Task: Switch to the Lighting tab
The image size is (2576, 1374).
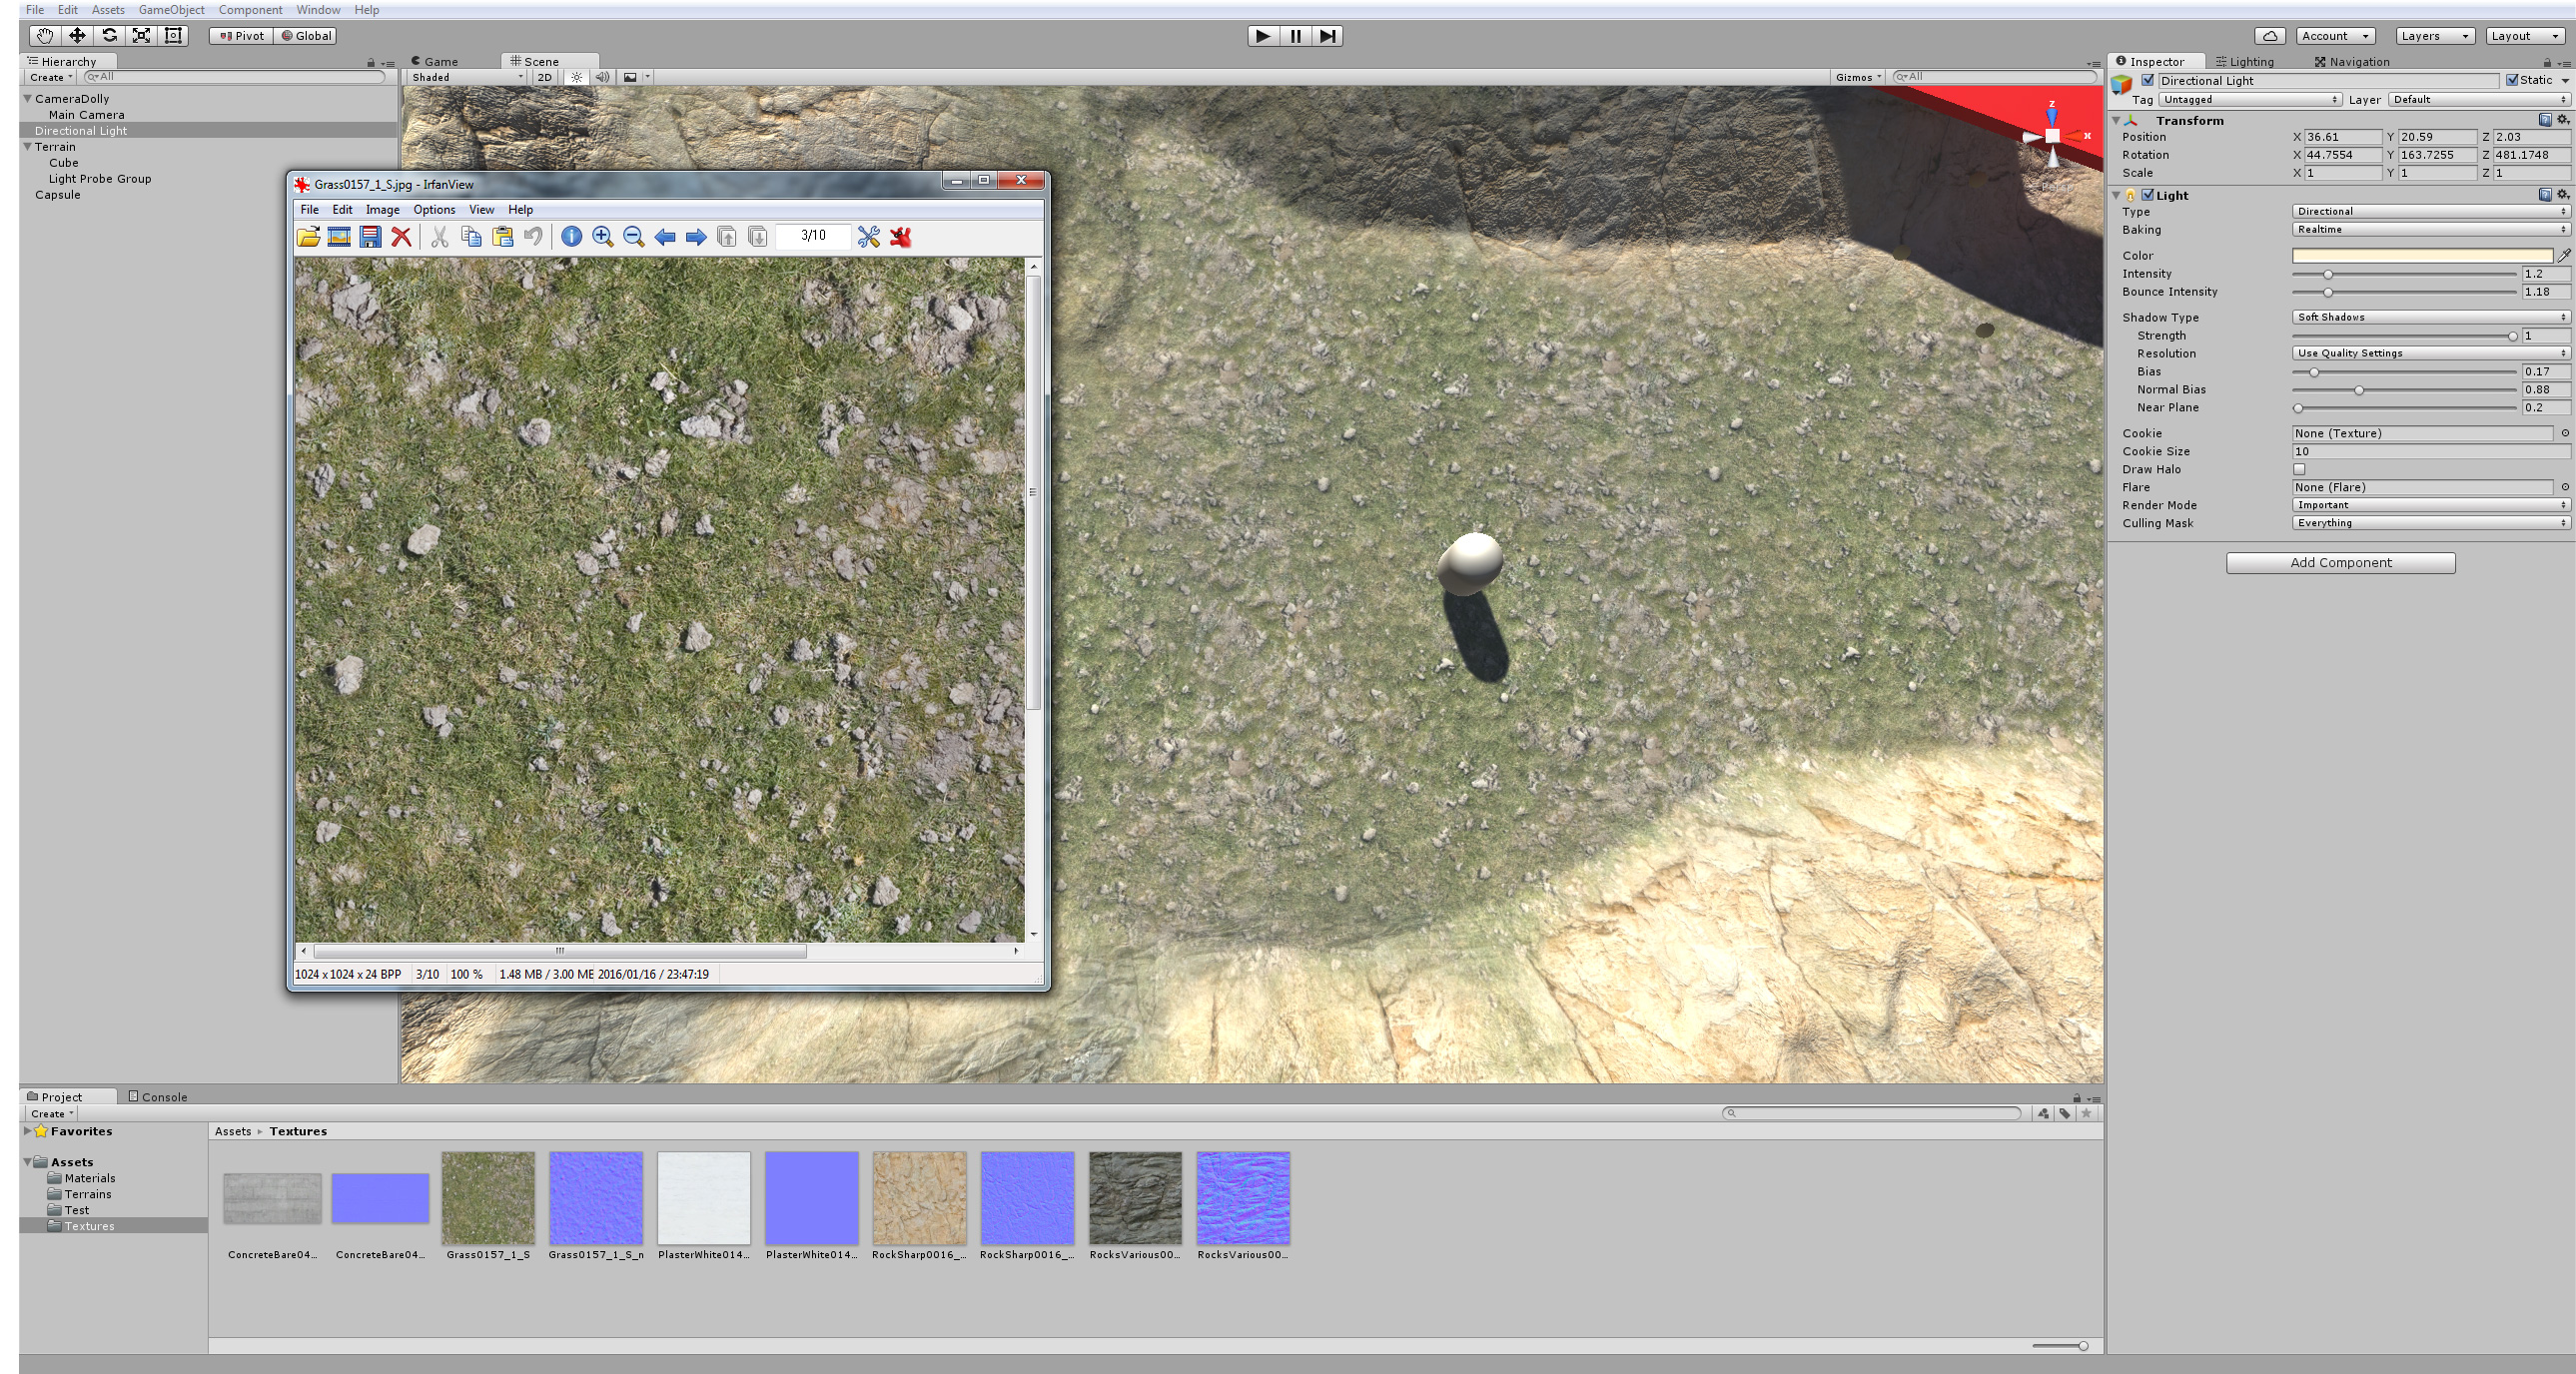Action: tap(2244, 62)
